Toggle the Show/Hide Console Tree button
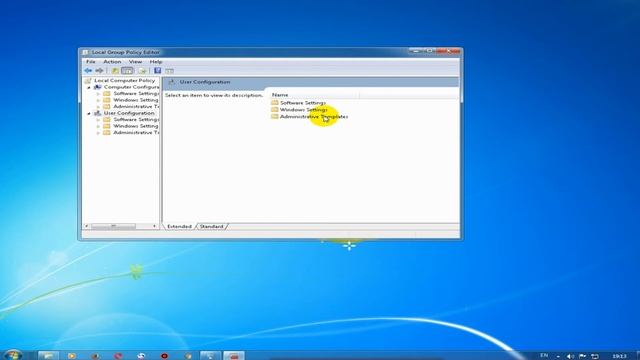The width and height of the screenshot is (640, 360). pos(127,71)
